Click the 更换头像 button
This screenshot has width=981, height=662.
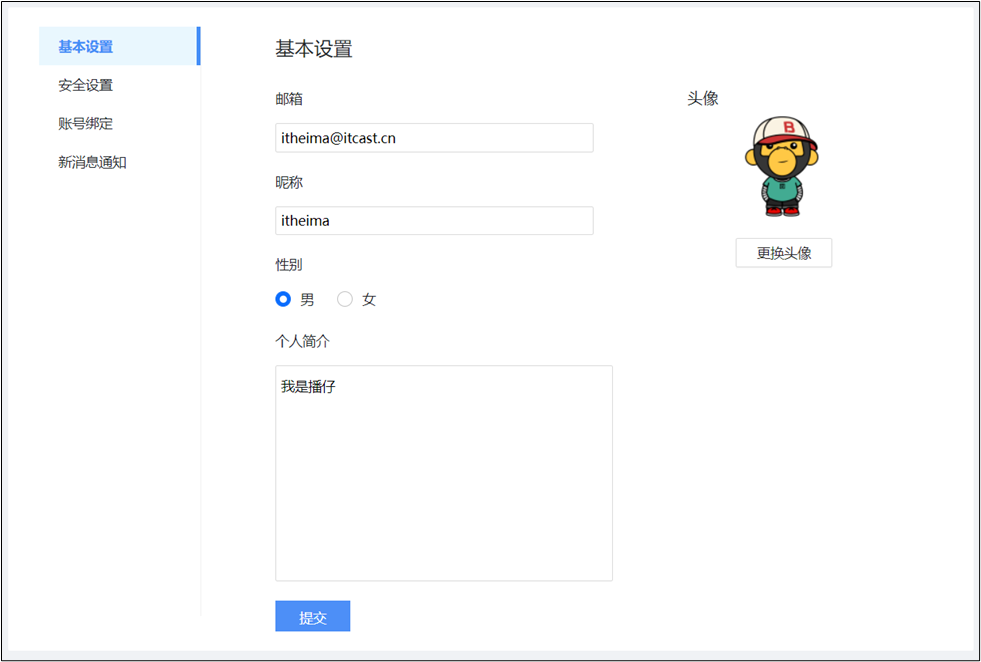click(783, 253)
